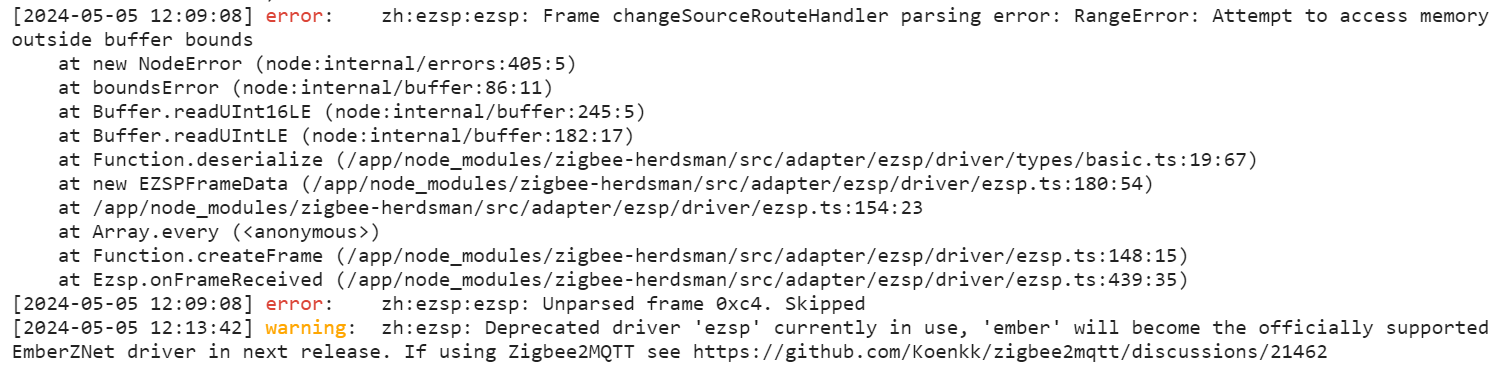Click the first red 'error:' label

click(x=295, y=17)
